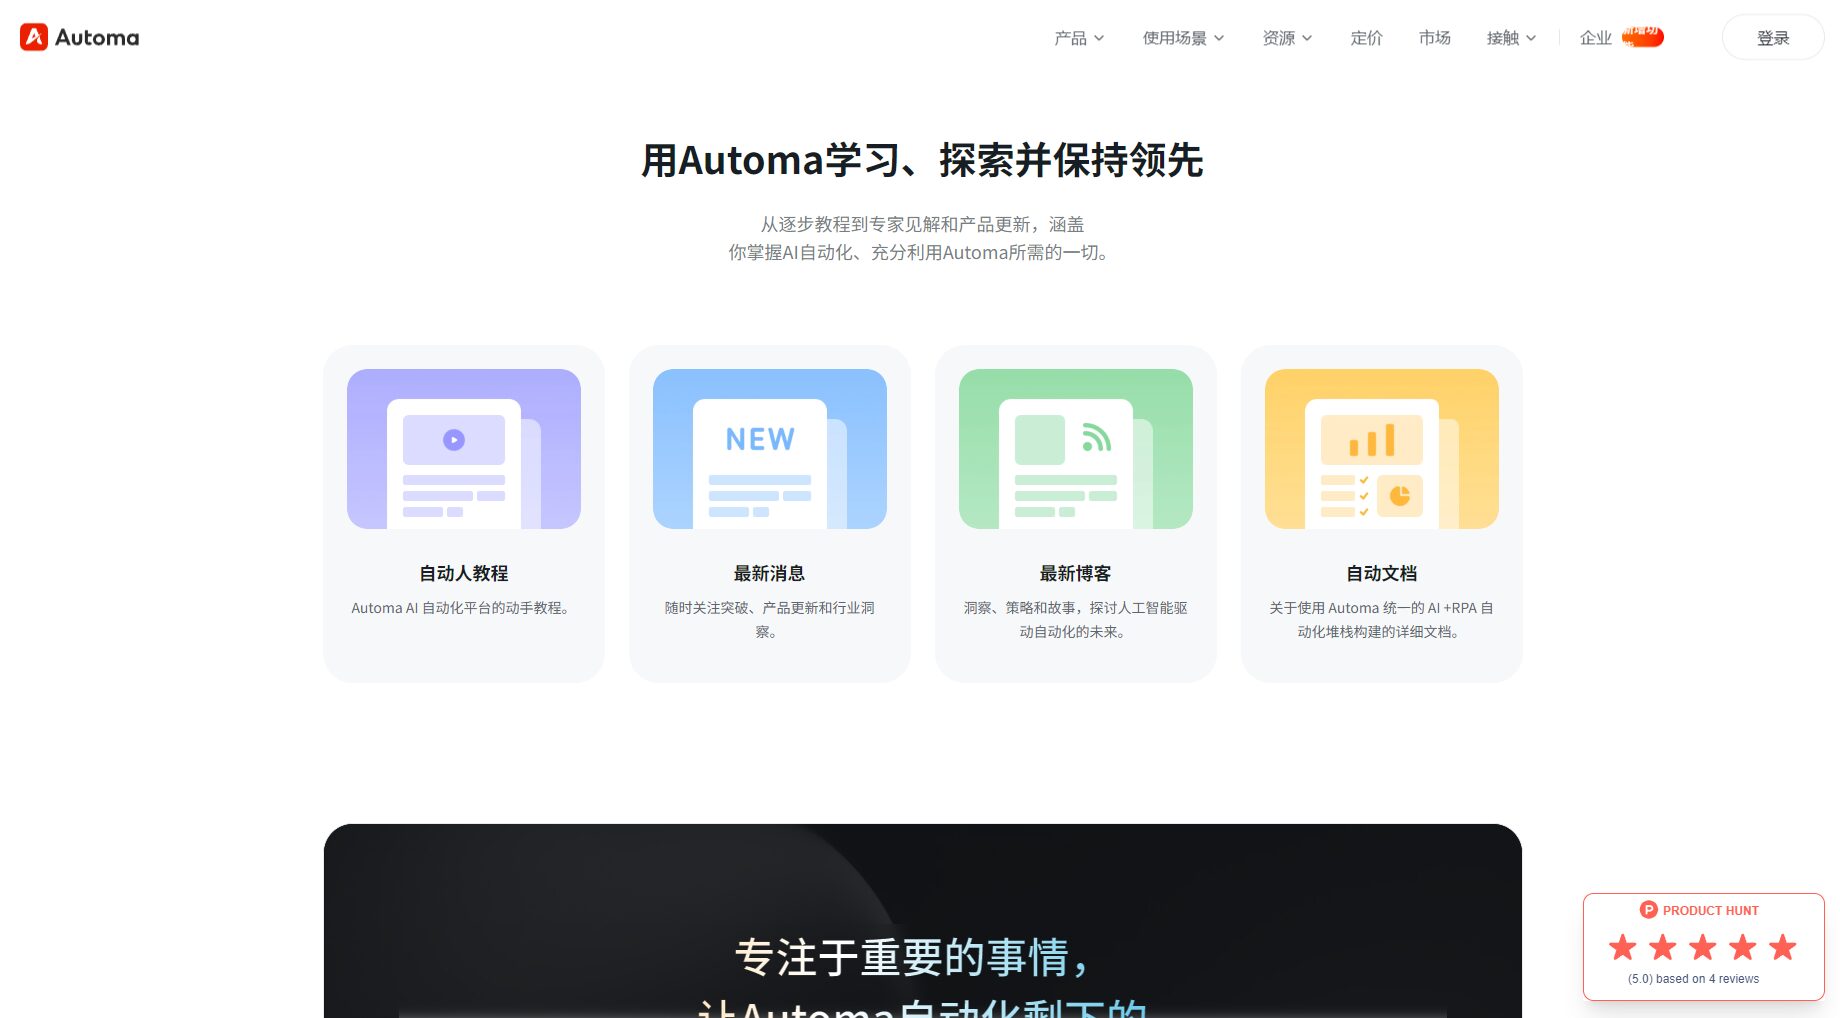Image resolution: width=1840 pixels, height=1018 pixels.
Task: Click the orange badge next to 企业
Action: point(1642,37)
